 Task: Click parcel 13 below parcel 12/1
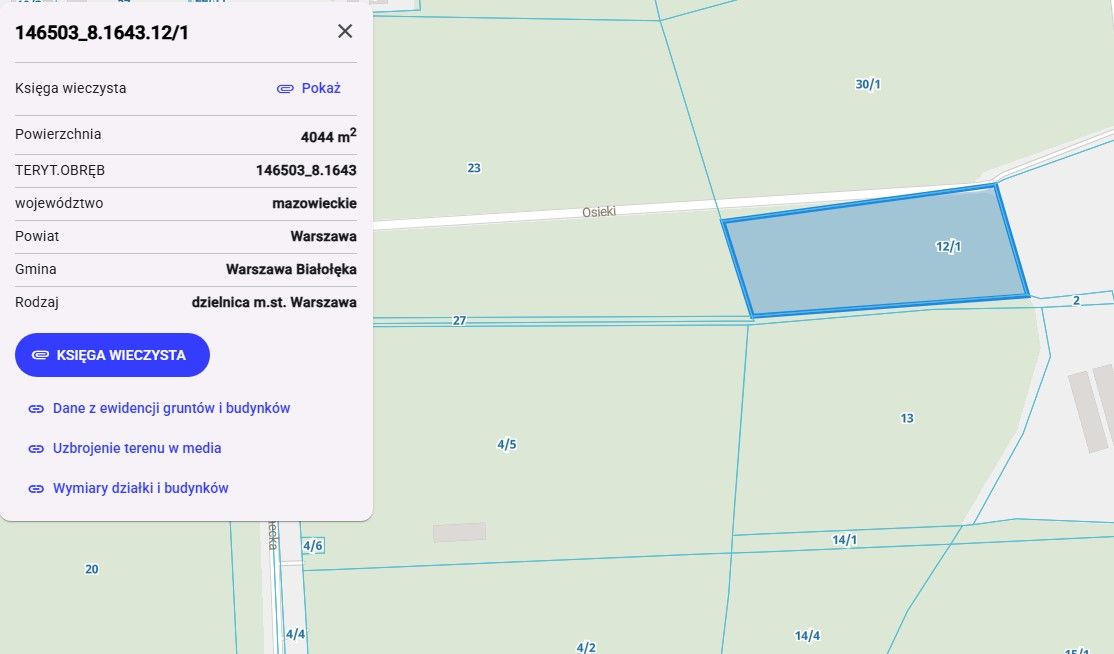(x=906, y=418)
